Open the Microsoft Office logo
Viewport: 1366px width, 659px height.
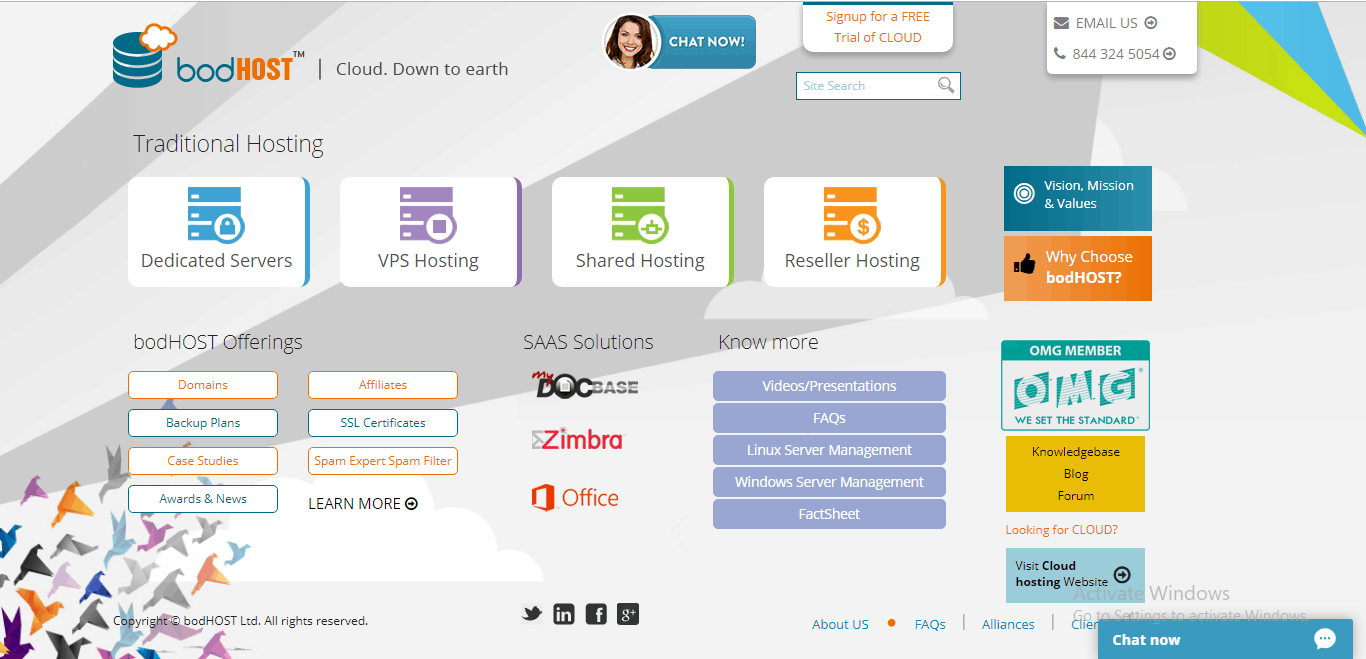tap(575, 497)
